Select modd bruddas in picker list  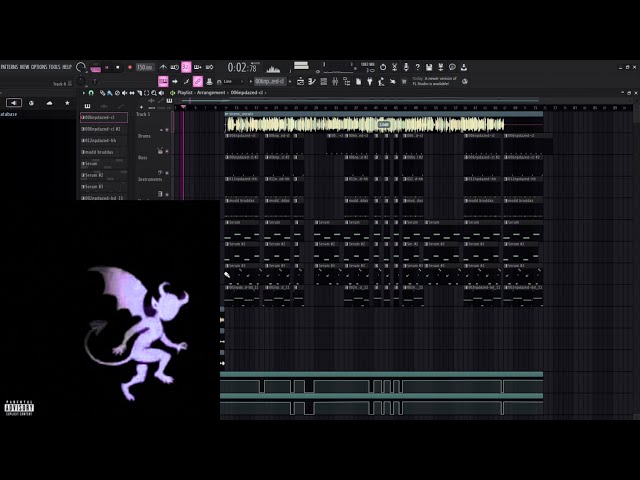coord(104,152)
